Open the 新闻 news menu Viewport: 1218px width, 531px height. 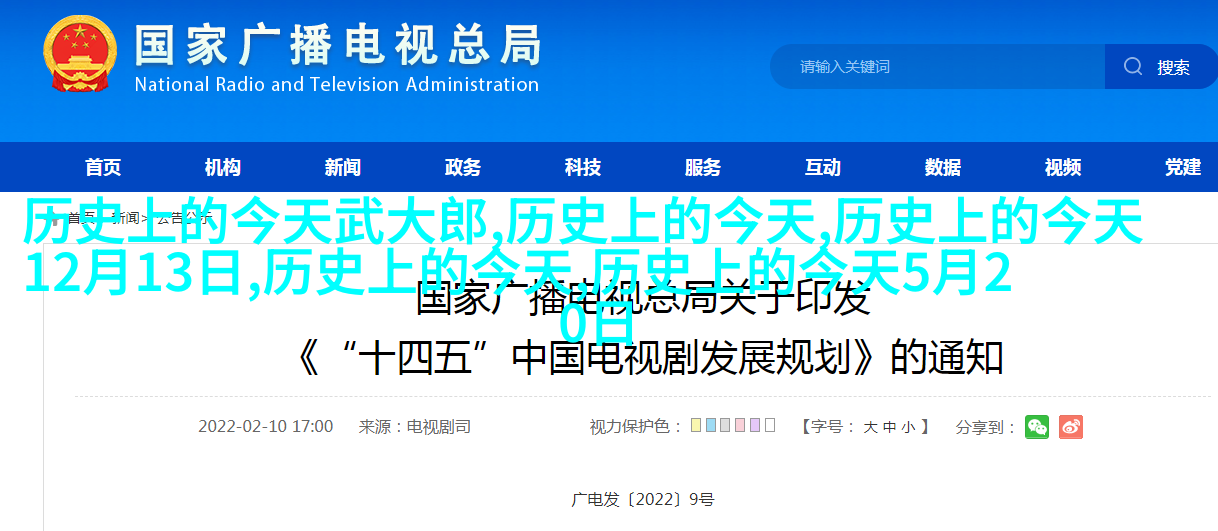pyautogui.click(x=342, y=167)
